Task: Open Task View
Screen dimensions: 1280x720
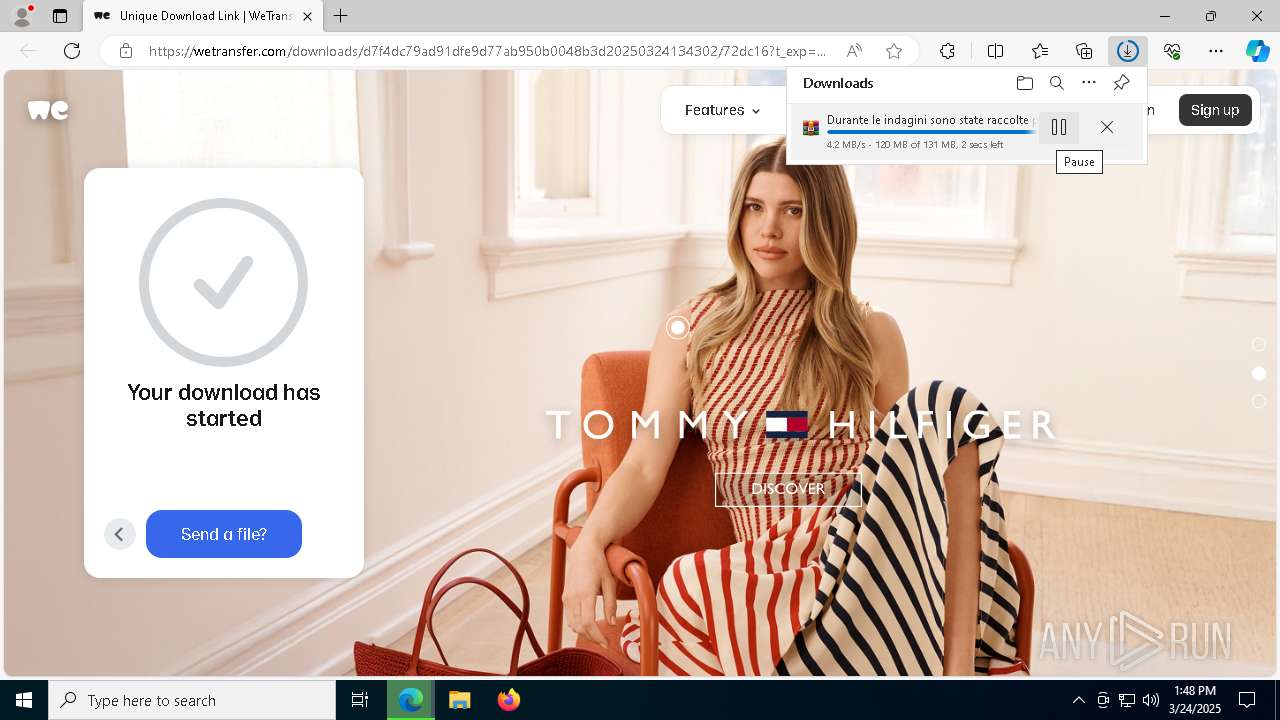Action: point(360,700)
